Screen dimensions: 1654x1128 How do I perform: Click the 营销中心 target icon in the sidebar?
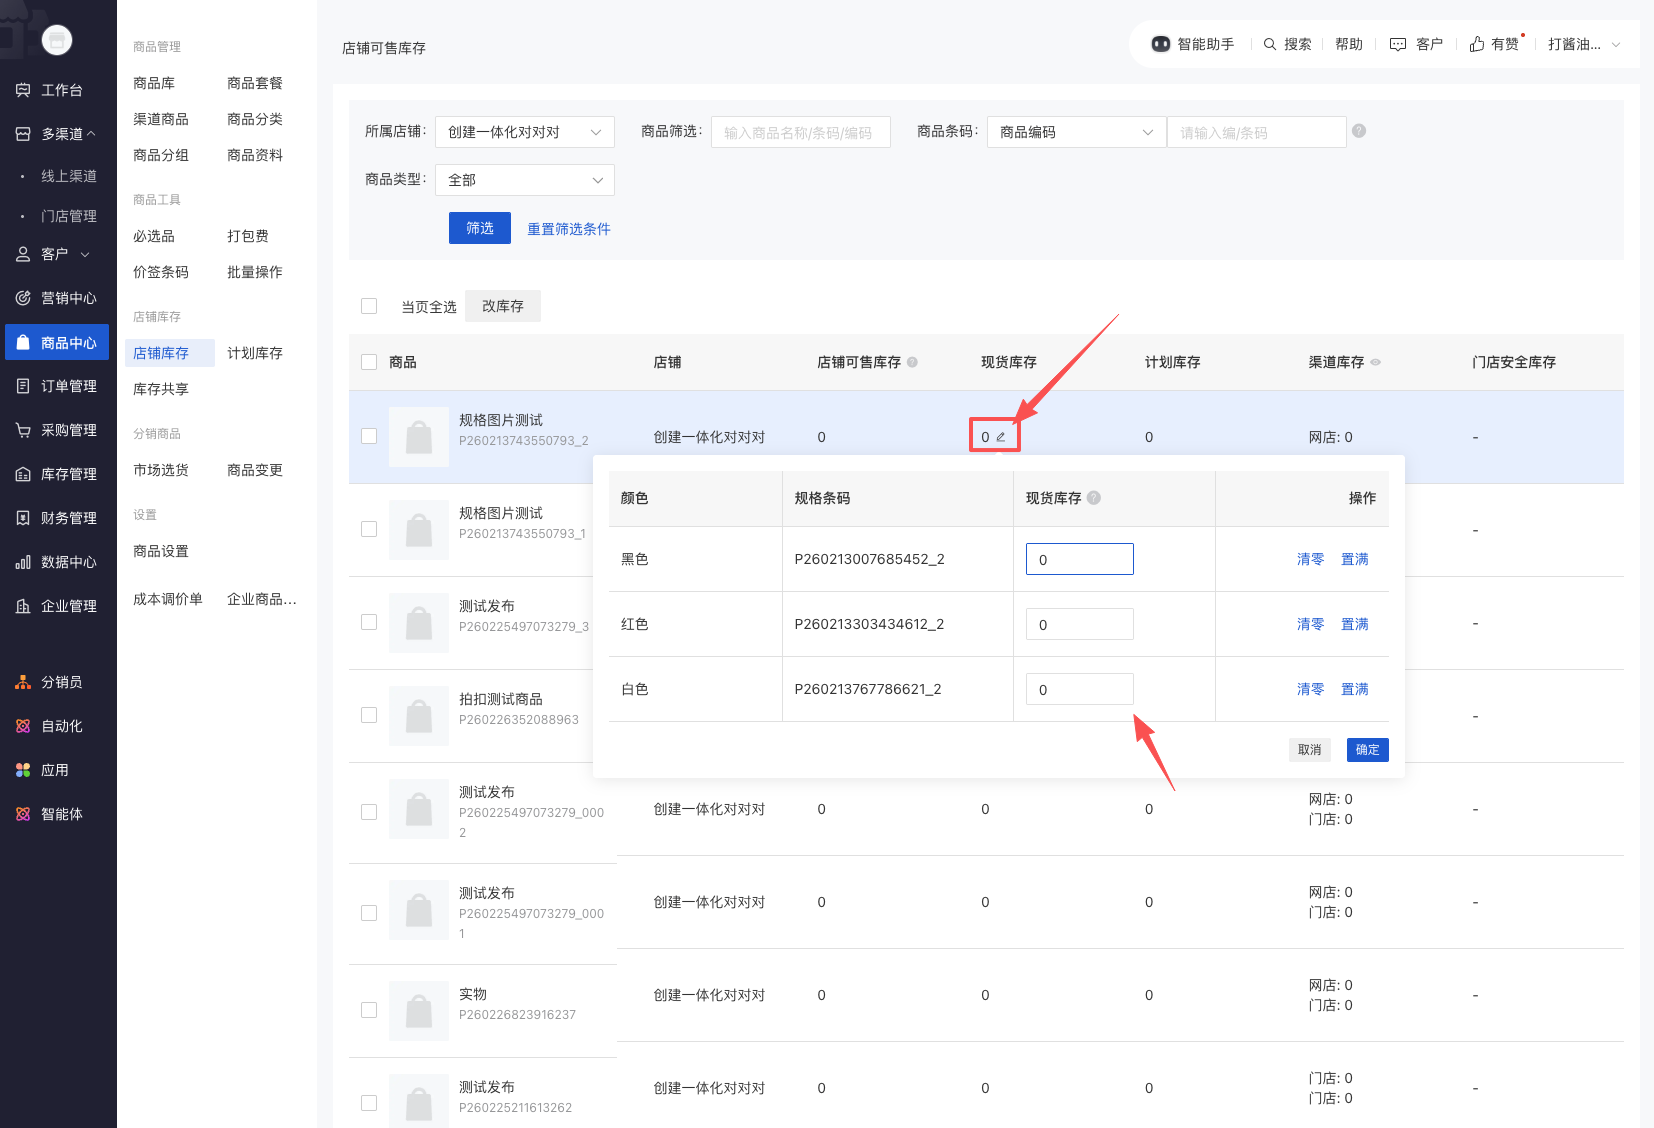23,298
